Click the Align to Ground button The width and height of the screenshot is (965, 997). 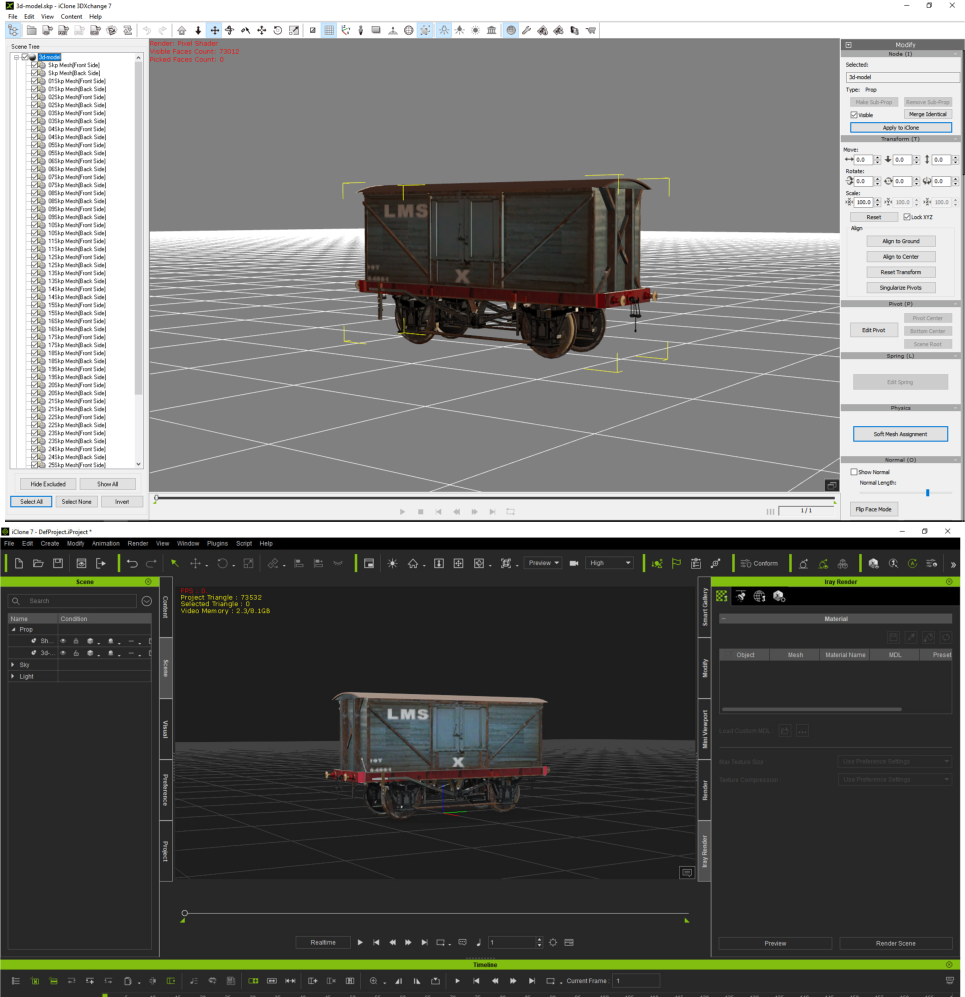pyautogui.click(x=901, y=241)
